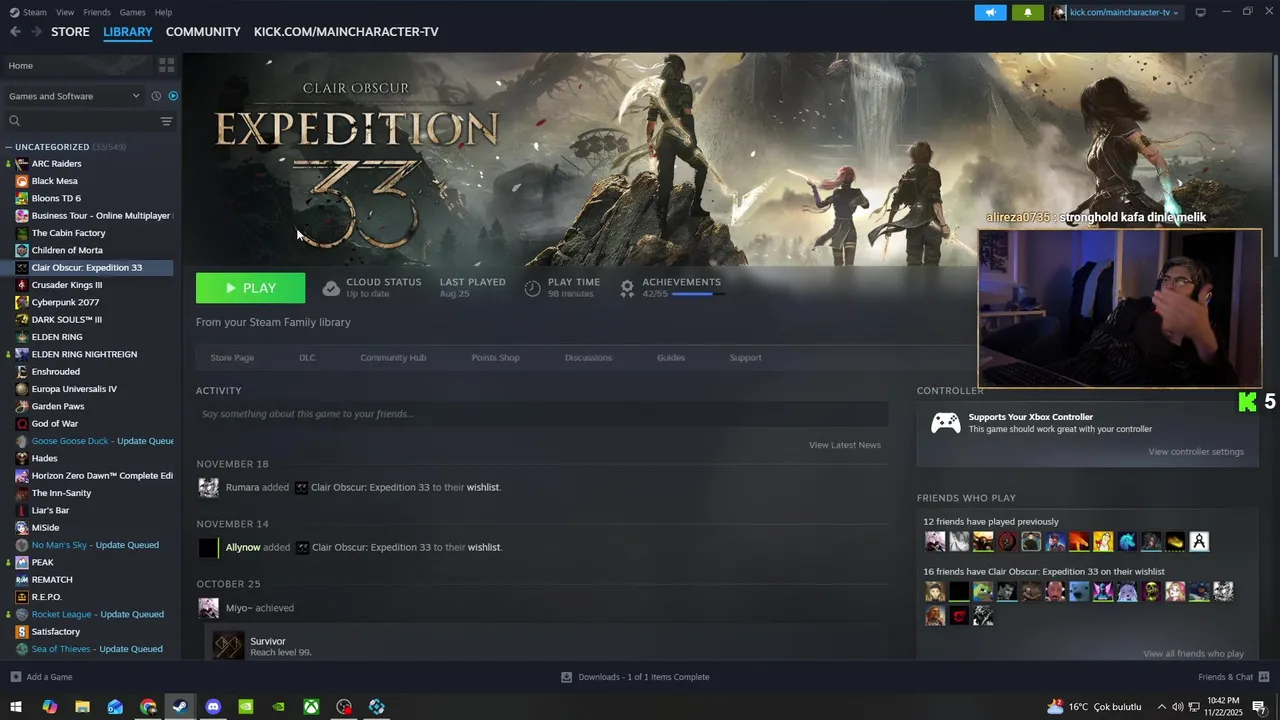Open the Downloads status bar

click(635, 677)
